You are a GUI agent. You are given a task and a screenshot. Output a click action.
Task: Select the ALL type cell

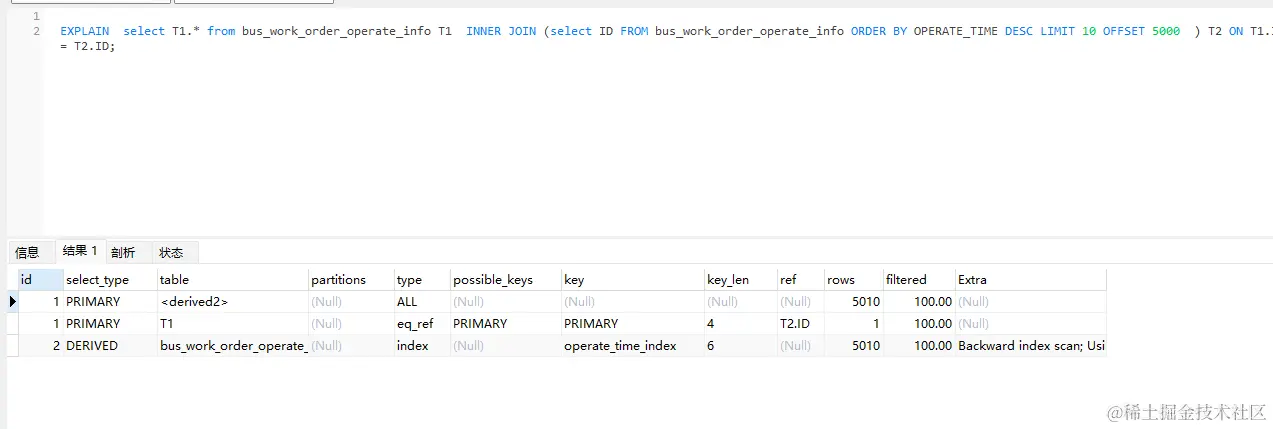(422, 301)
